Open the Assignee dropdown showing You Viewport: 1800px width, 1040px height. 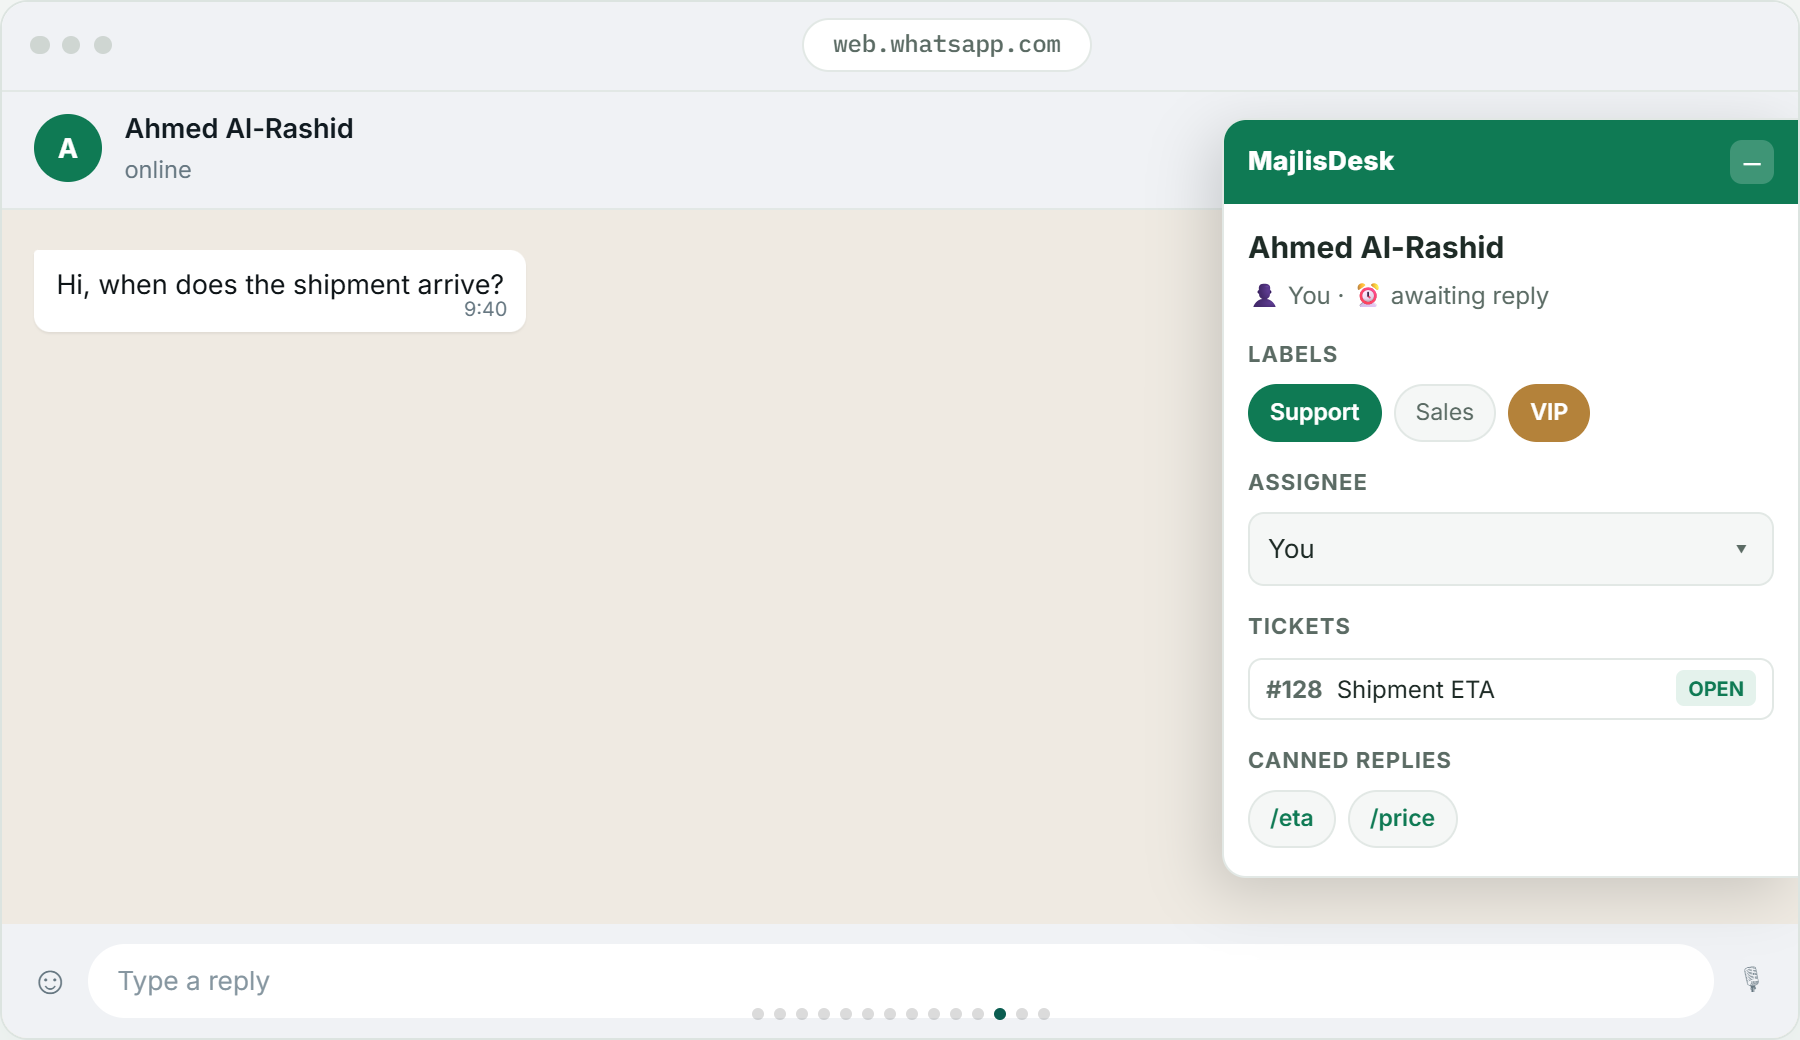click(1510, 549)
